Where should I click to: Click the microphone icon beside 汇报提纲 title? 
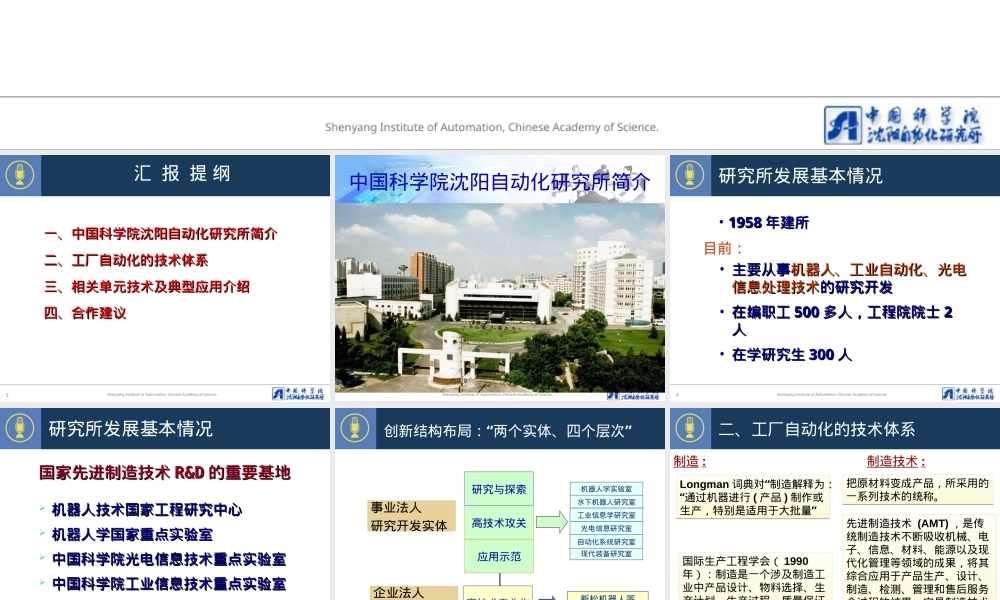coord(20,175)
